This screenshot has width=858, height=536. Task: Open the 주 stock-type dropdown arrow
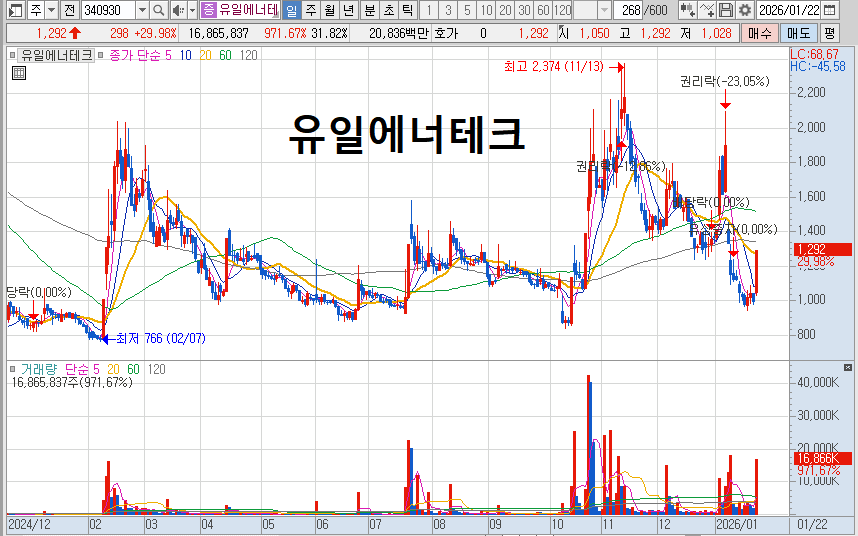51,10
